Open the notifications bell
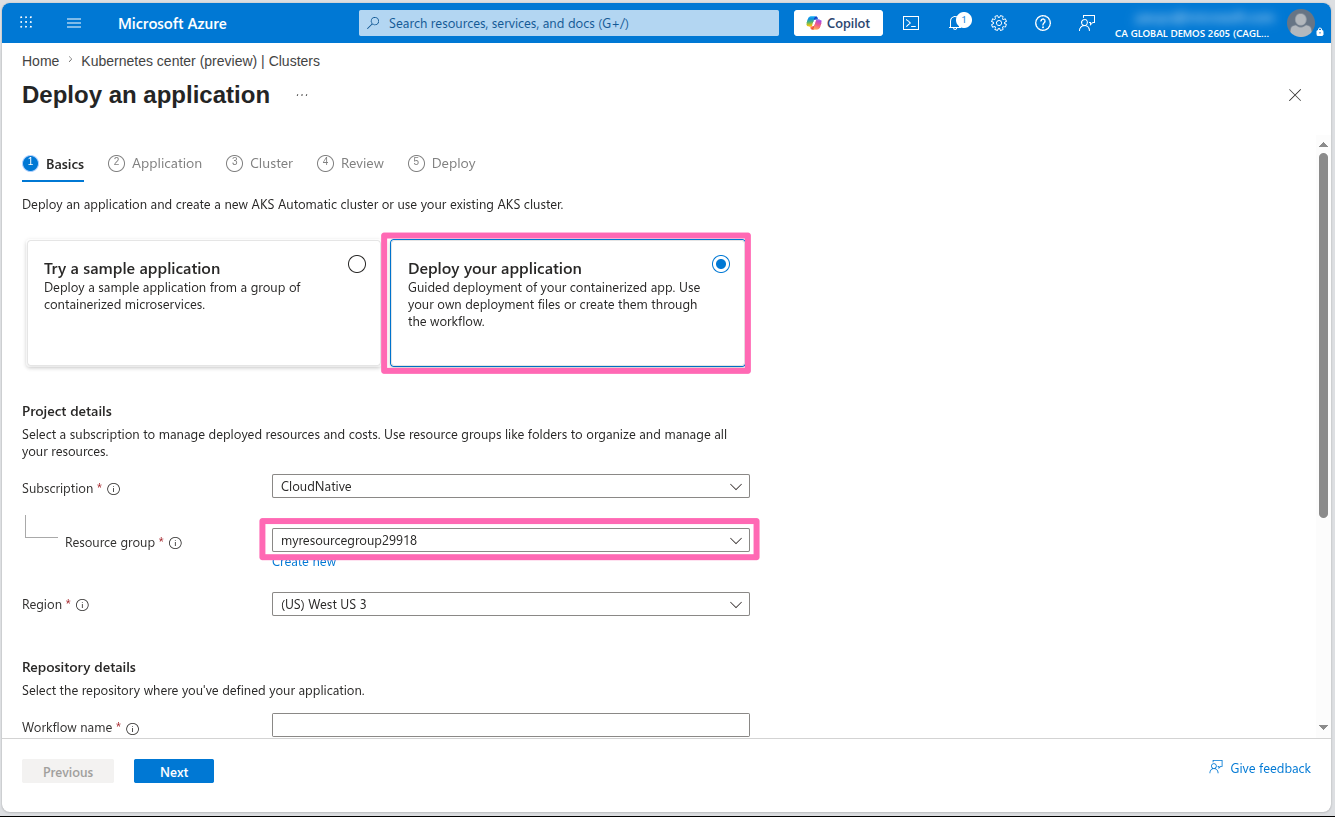The image size is (1335, 817). (x=956, y=22)
